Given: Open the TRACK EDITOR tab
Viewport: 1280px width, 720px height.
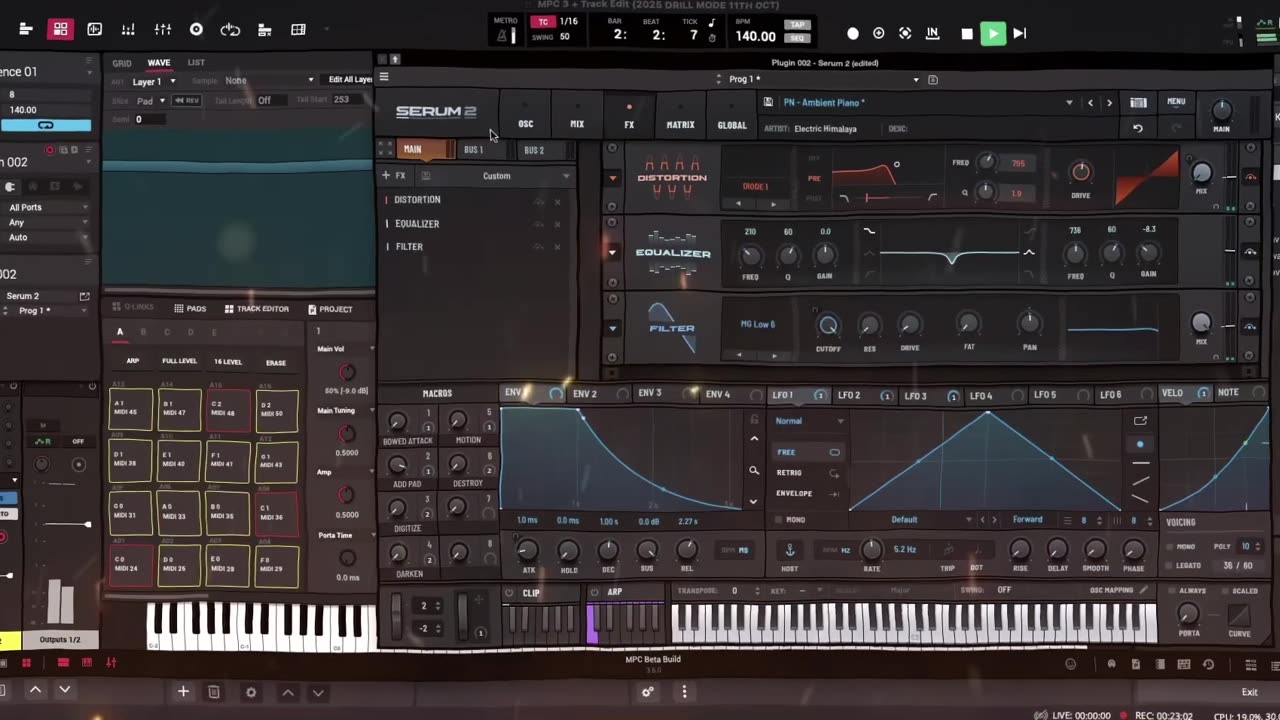Looking at the screenshot, I should tap(256, 309).
